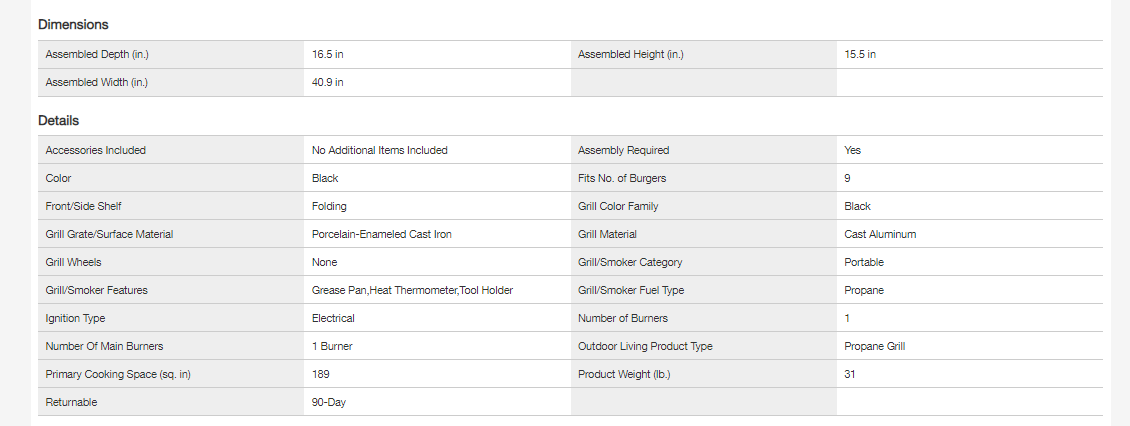This screenshot has height=426, width=1130.
Task: Click the Propane Grill product type value
Action: point(875,346)
